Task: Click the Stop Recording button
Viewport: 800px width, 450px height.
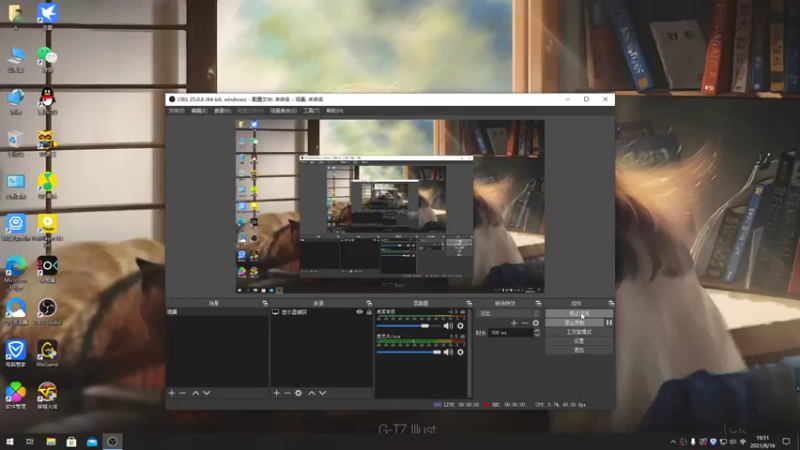Action: pos(574,322)
